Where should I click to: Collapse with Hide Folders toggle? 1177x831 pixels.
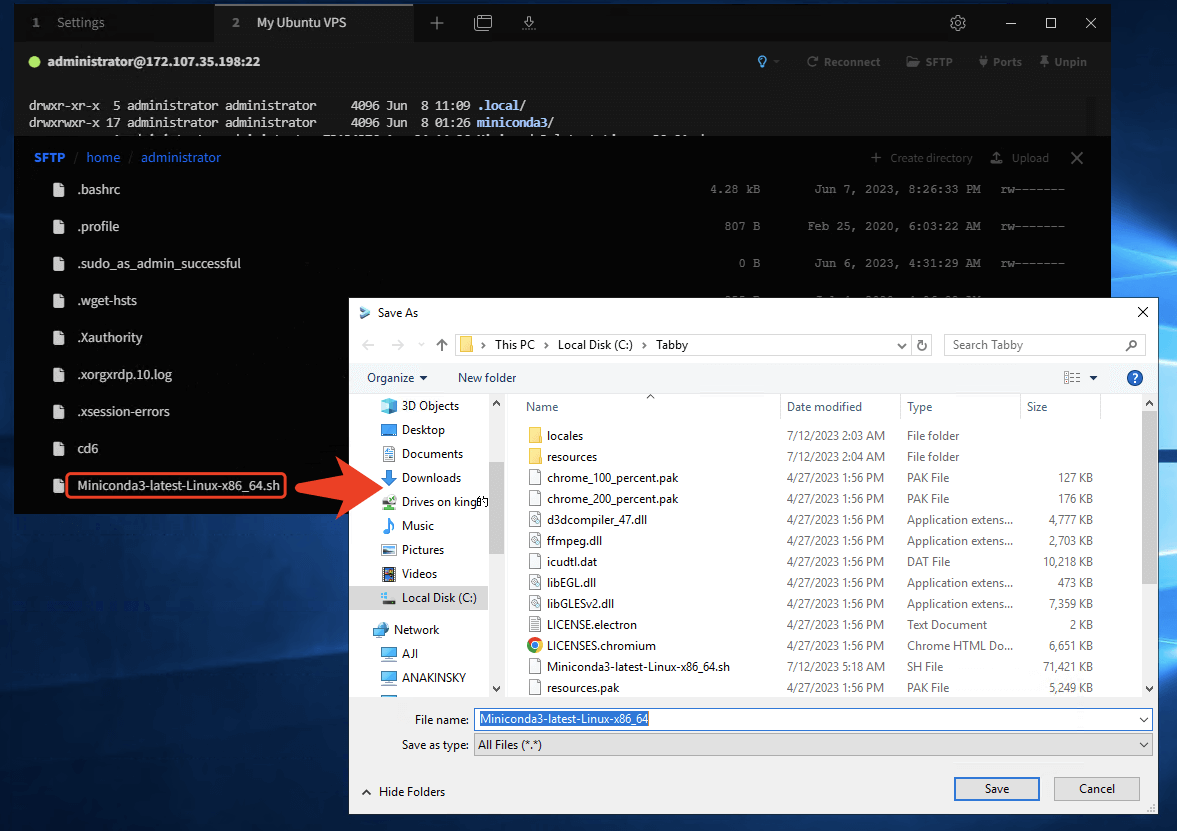(404, 793)
